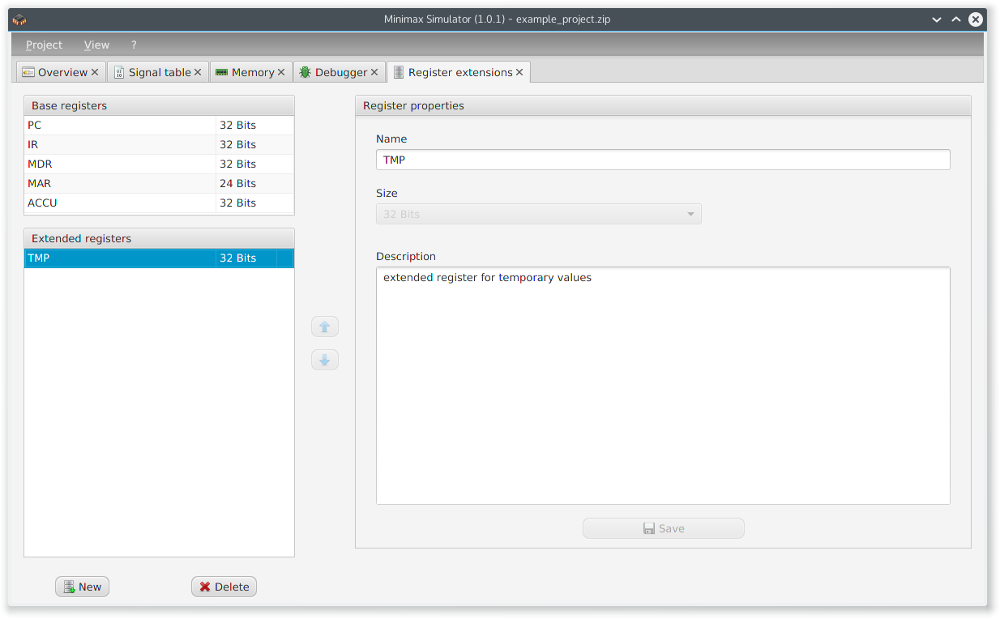Click the Signal table tab icon
The image size is (1000, 619).
pyautogui.click(x=119, y=73)
